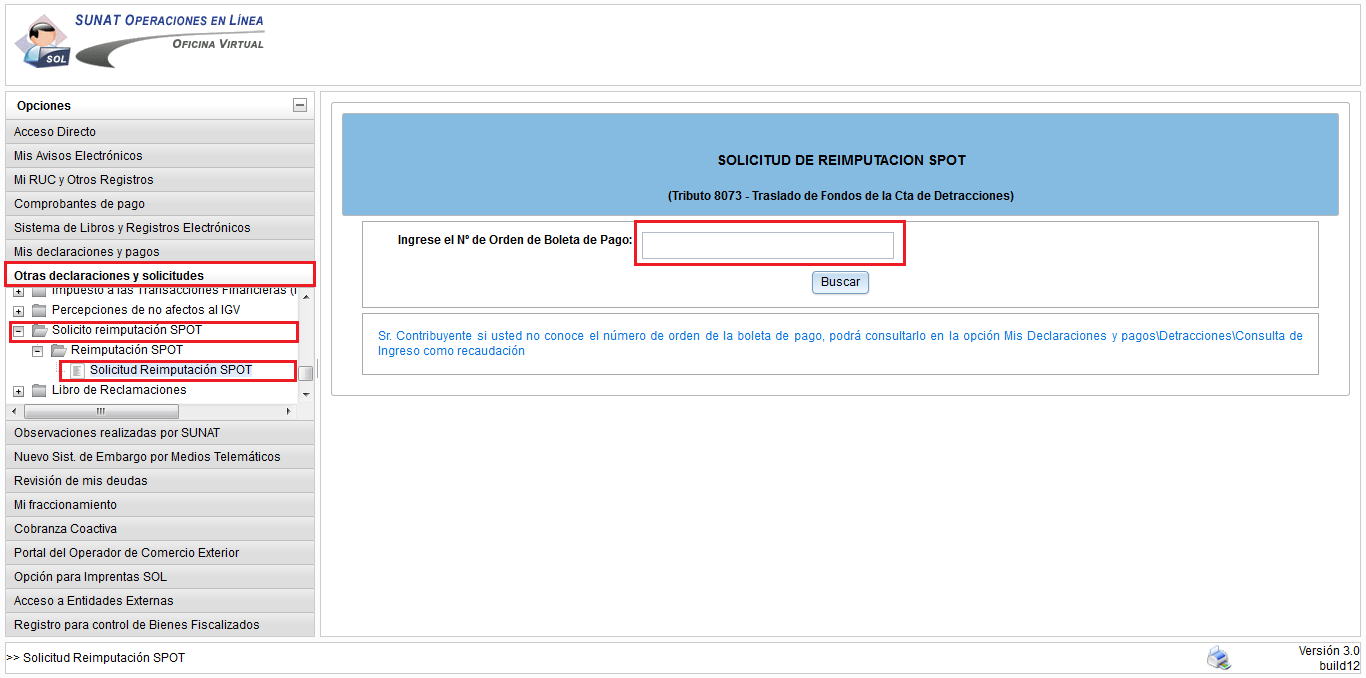
Task: Click the Buscar button
Action: pyautogui.click(x=840, y=282)
